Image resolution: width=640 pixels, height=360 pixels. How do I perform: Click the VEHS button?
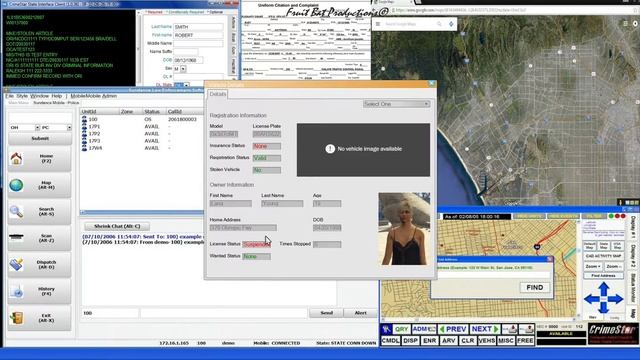487,340
